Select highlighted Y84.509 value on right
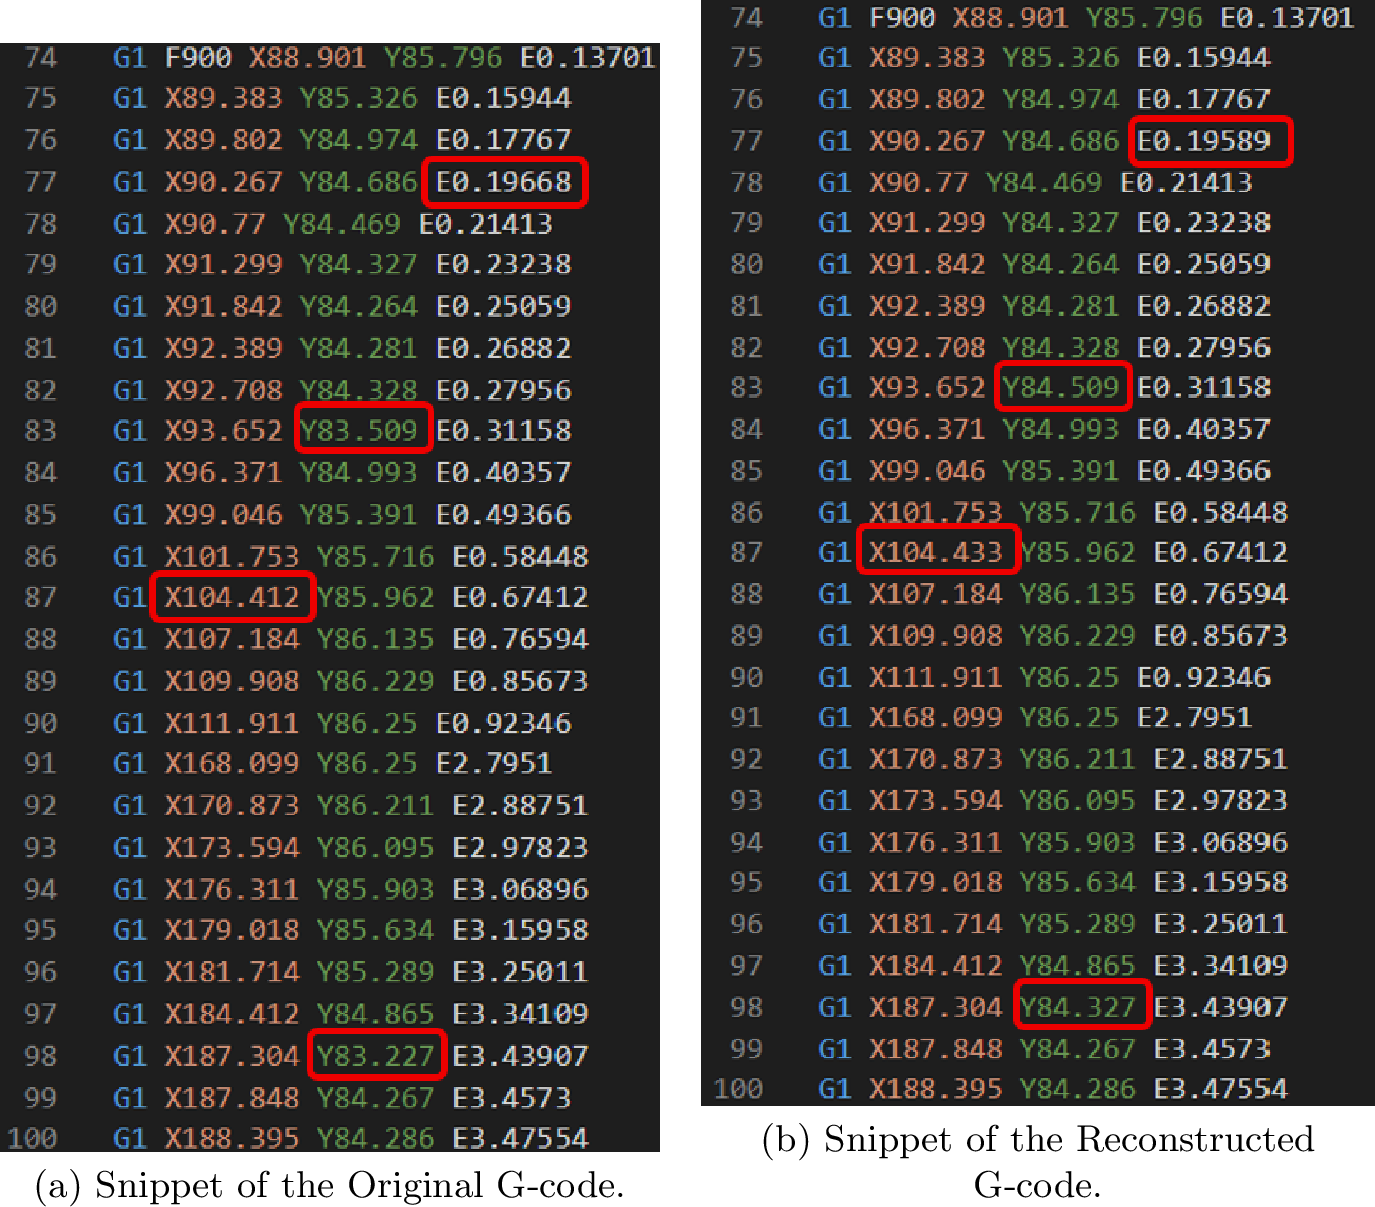Image resolution: width=1375 pixels, height=1207 pixels. [1064, 387]
